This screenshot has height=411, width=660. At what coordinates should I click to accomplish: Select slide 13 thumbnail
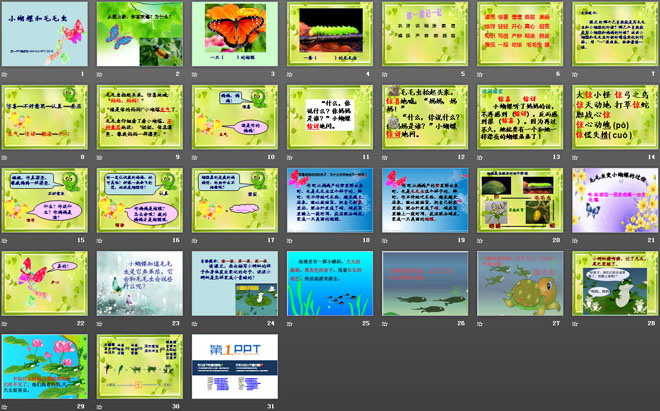520,117
